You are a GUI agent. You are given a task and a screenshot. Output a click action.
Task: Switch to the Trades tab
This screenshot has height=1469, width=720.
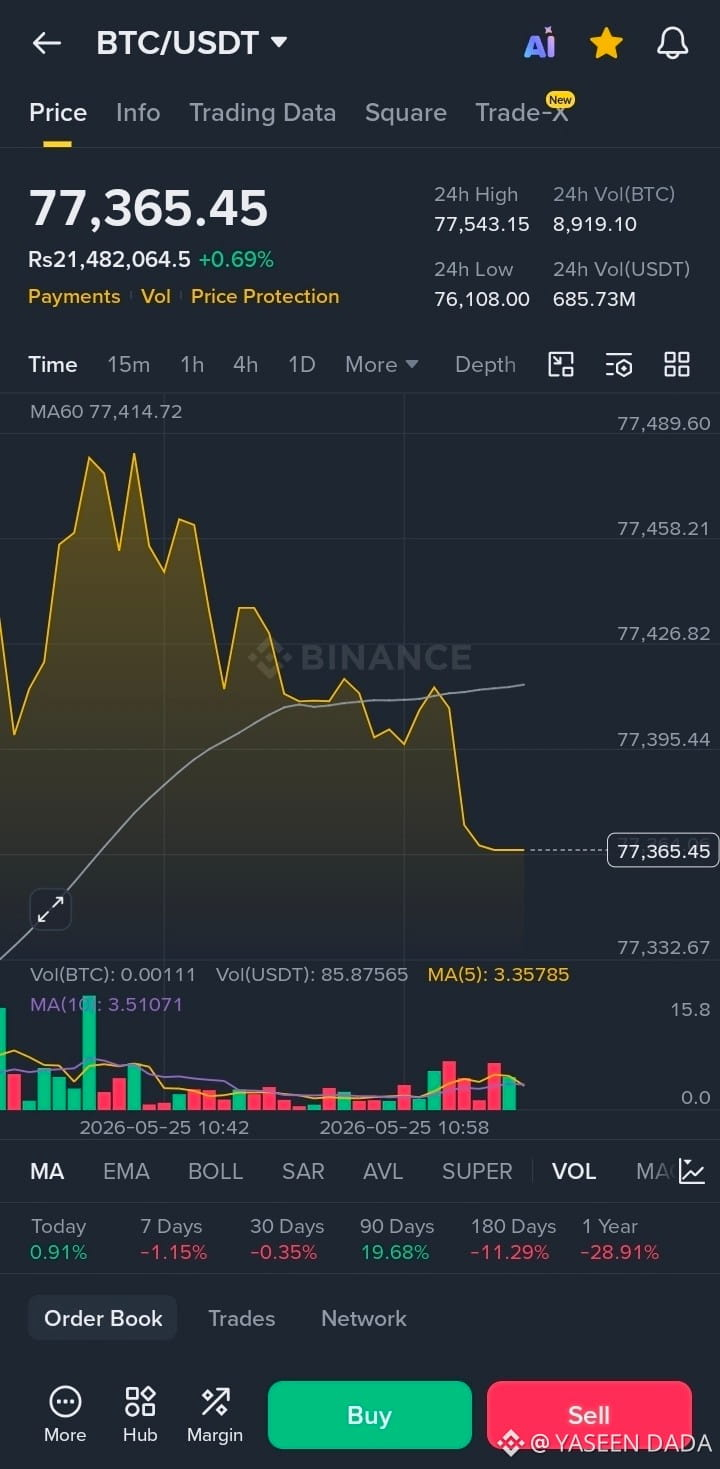(x=241, y=1318)
